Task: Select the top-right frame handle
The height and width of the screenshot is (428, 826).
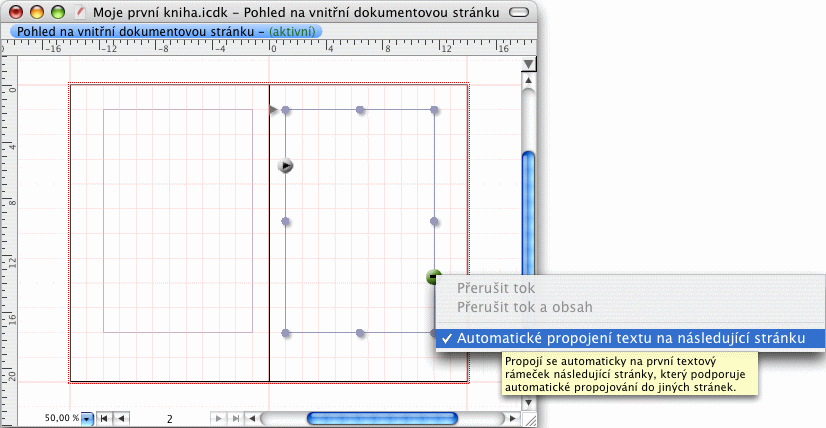Action: [434, 110]
